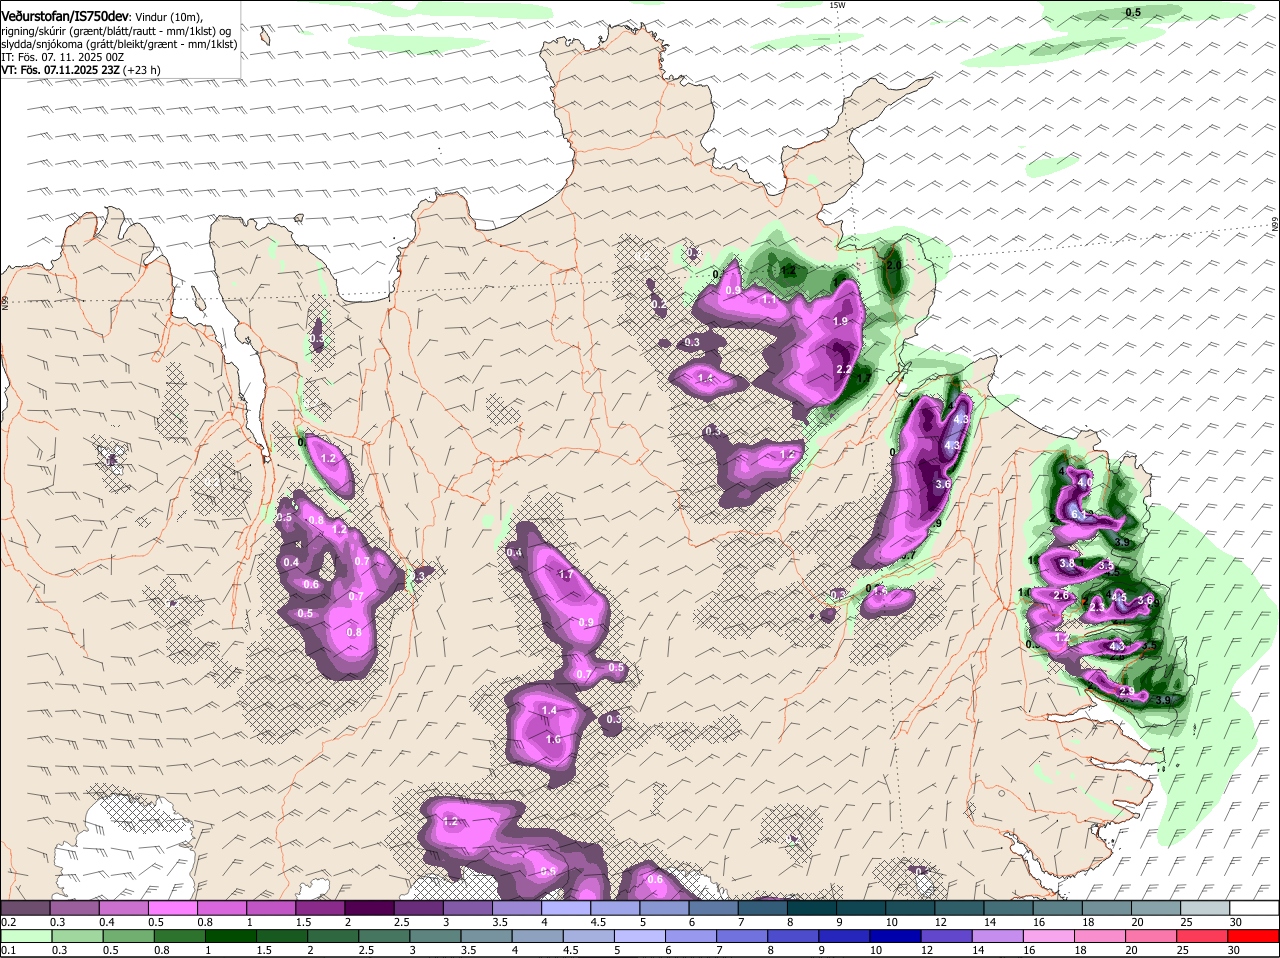Screen dimensions: 1280x958
Task: Click the 3.8 snowfall value on the map
Action: tap(1067, 563)
